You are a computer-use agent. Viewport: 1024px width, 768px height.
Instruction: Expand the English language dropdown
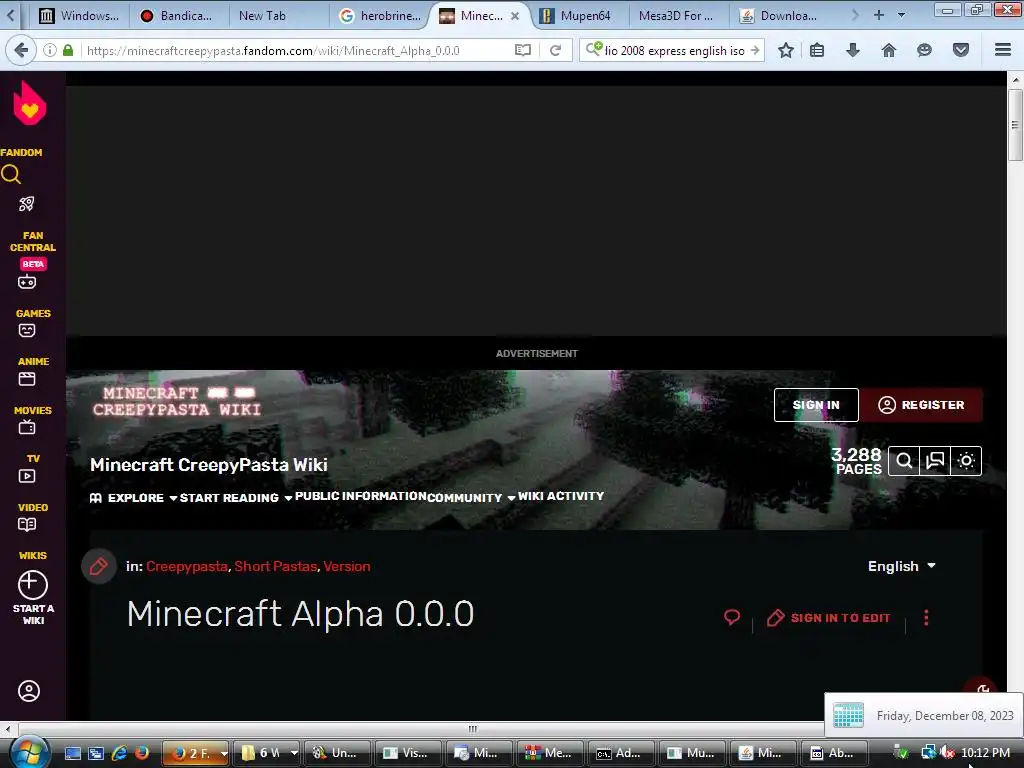coord(901,566)
